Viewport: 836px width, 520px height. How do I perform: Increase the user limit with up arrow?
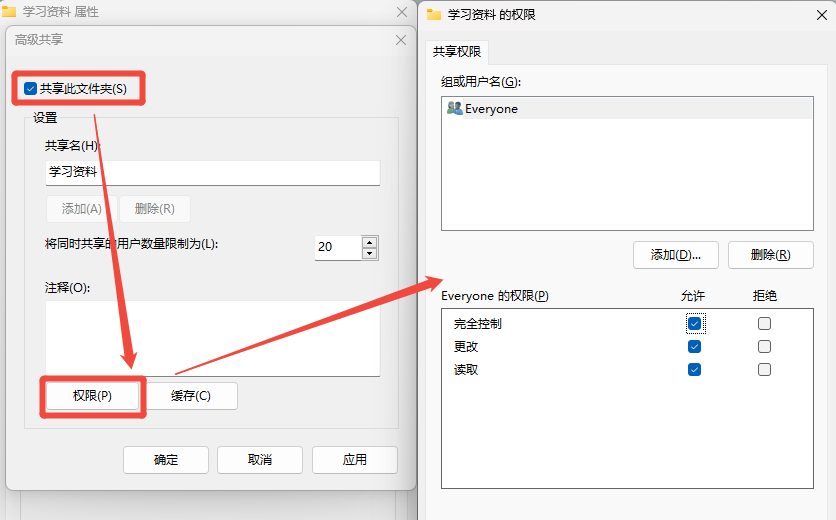click(x=369, y=242)
